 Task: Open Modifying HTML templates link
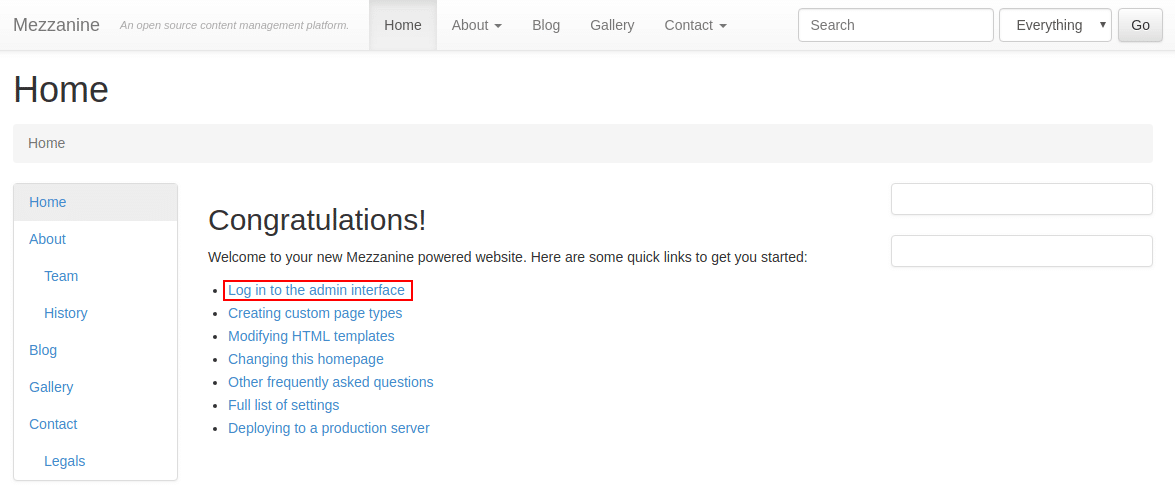point(311,336)
